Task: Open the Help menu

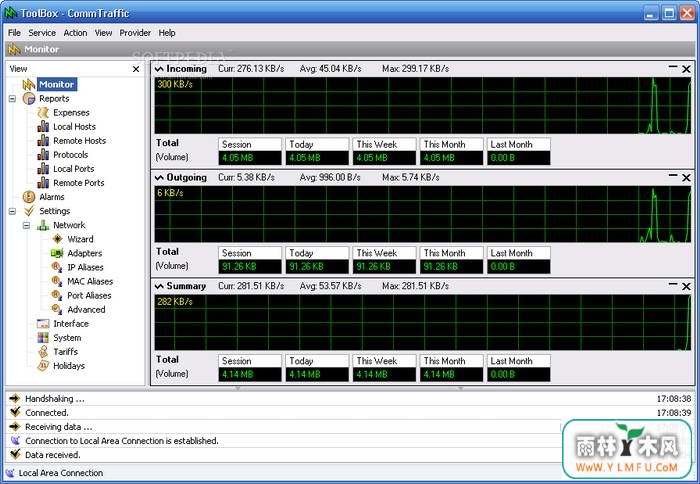Action: coord(167,33)
